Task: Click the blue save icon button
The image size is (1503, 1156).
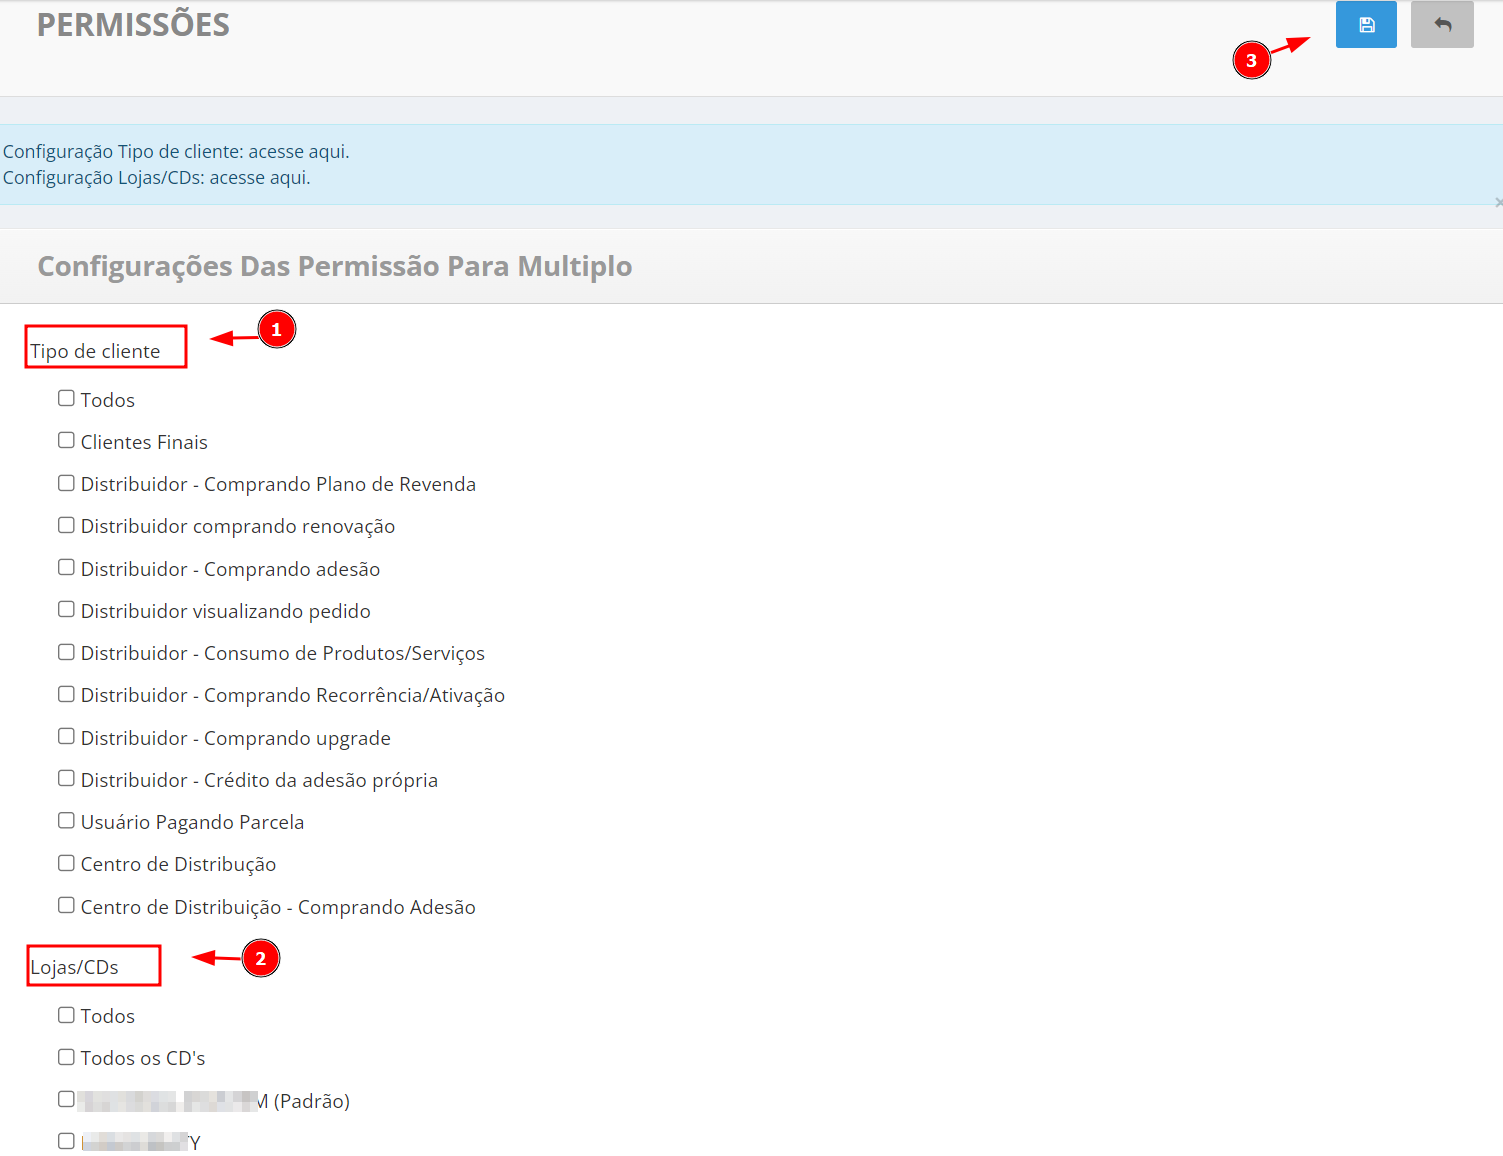Action: pyautogui.click(x=1365, y=25)
